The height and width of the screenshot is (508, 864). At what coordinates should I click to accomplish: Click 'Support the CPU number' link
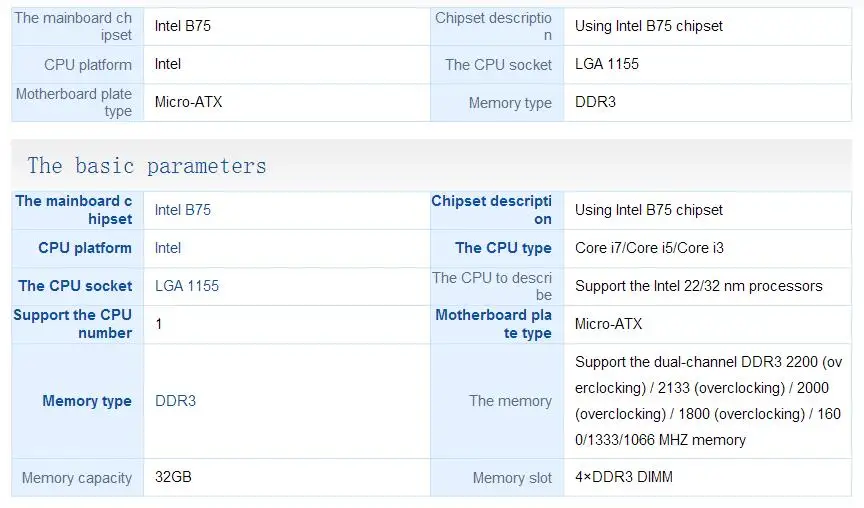point(73,324)
